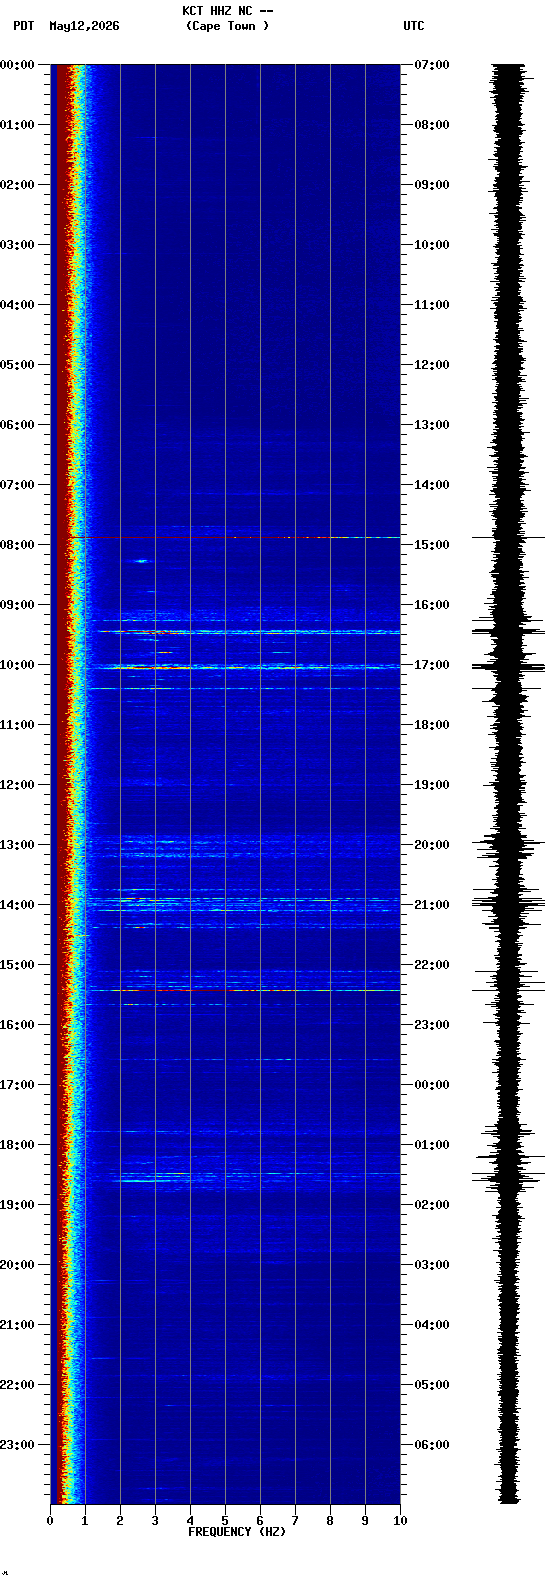Viewport: 552px width, 1584px height.
Task: Click the 02:00 PDT time label
Action: pos(18,185)
